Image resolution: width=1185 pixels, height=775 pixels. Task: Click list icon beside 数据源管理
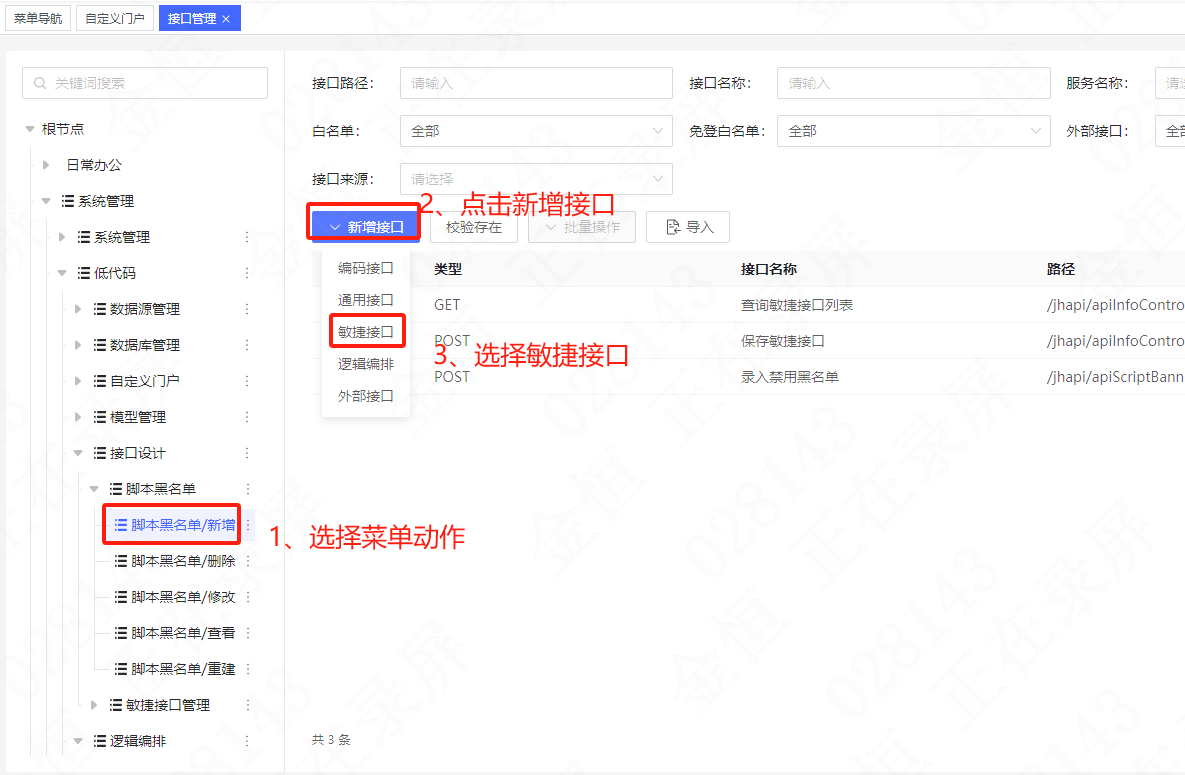coord(99,309)
